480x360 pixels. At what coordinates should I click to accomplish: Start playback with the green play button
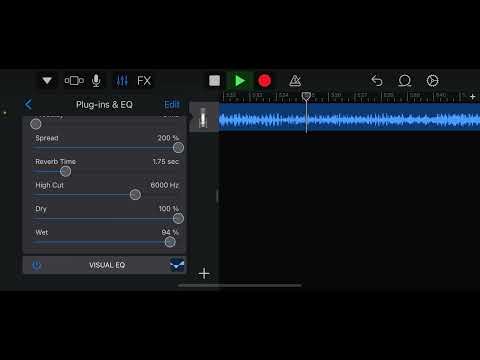[239, 81]
